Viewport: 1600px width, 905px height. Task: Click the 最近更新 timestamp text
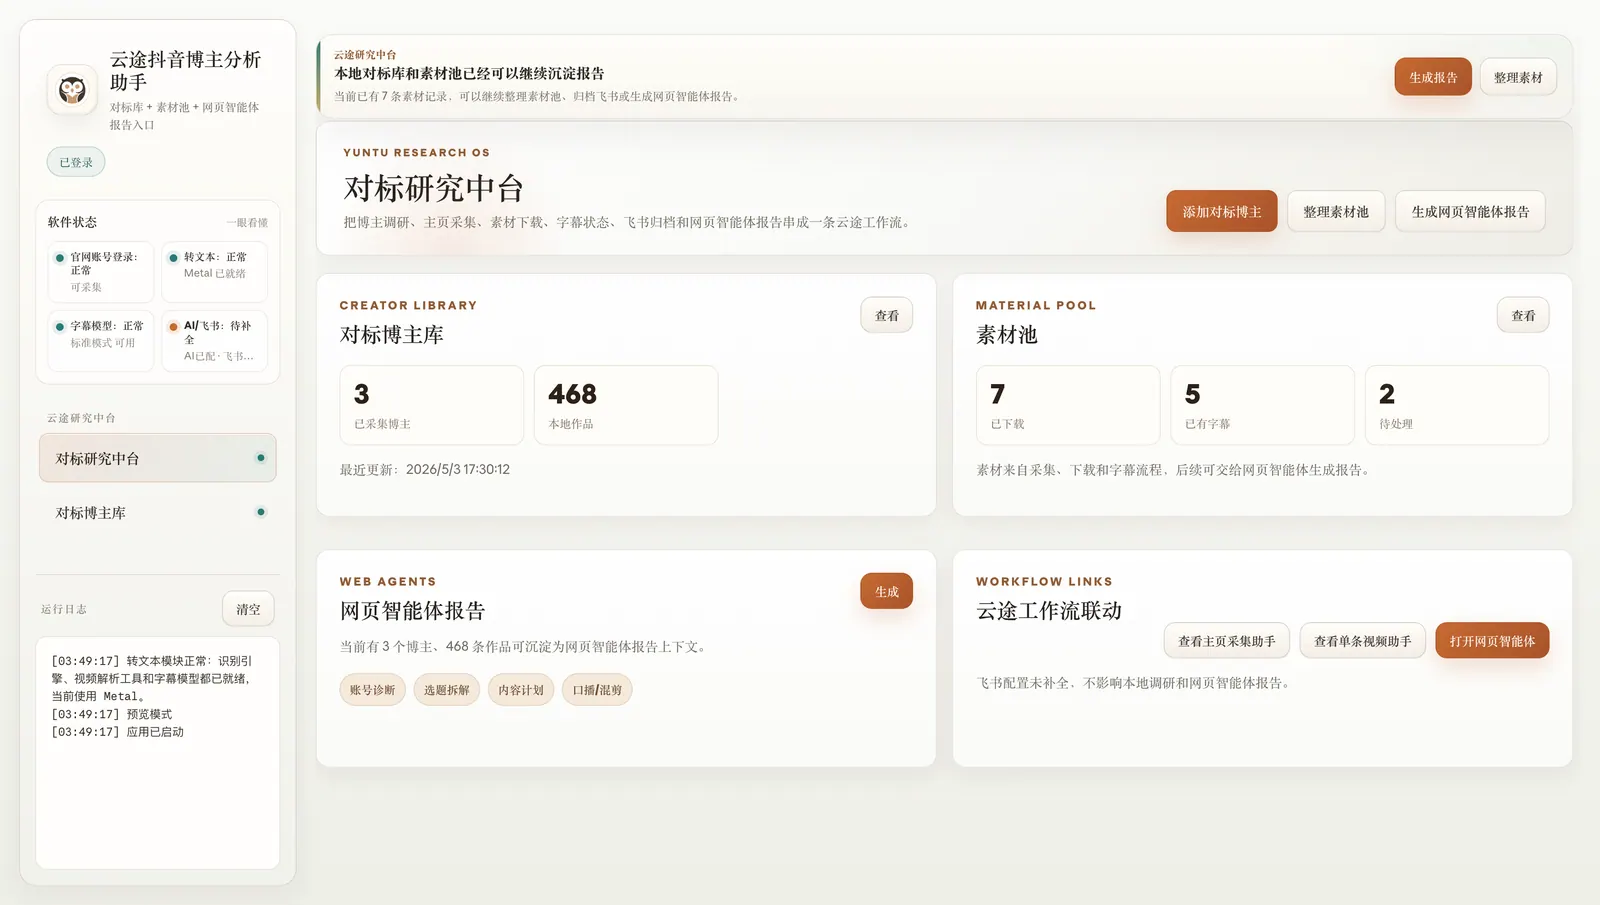pos(425,469)
